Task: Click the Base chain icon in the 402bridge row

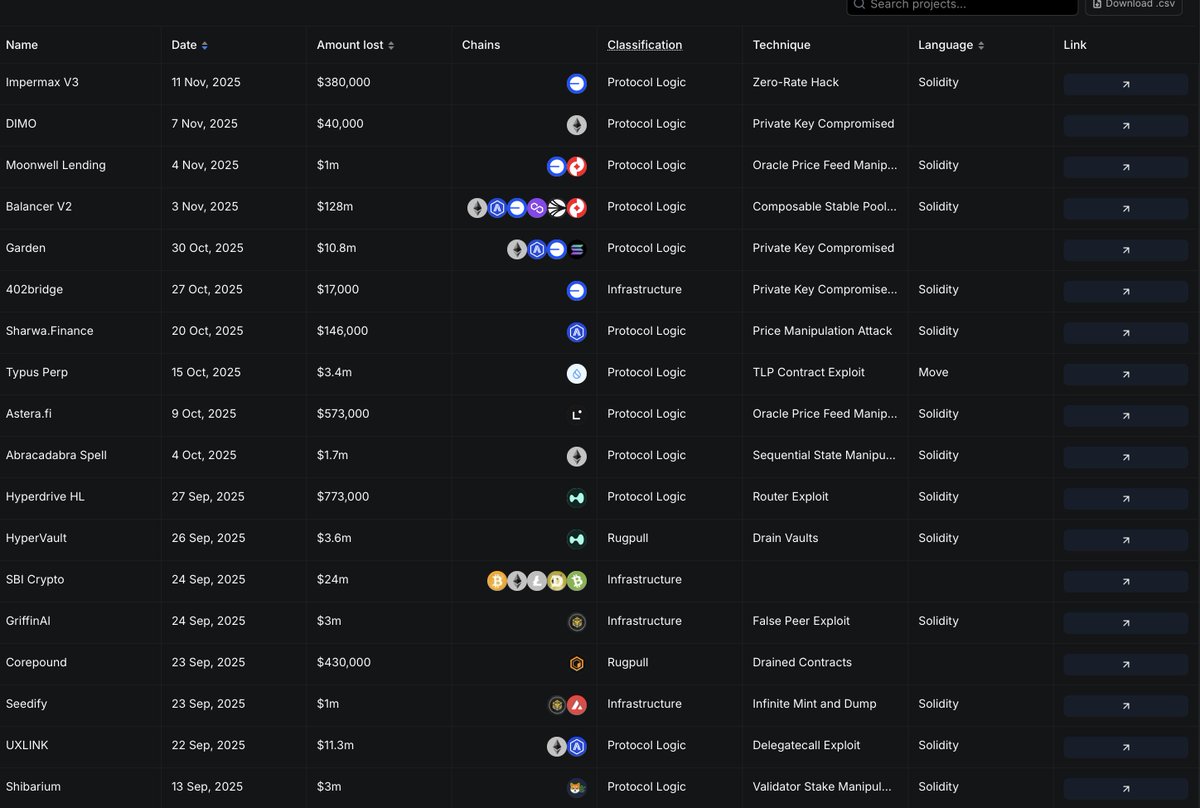Action: click(577, 290)
